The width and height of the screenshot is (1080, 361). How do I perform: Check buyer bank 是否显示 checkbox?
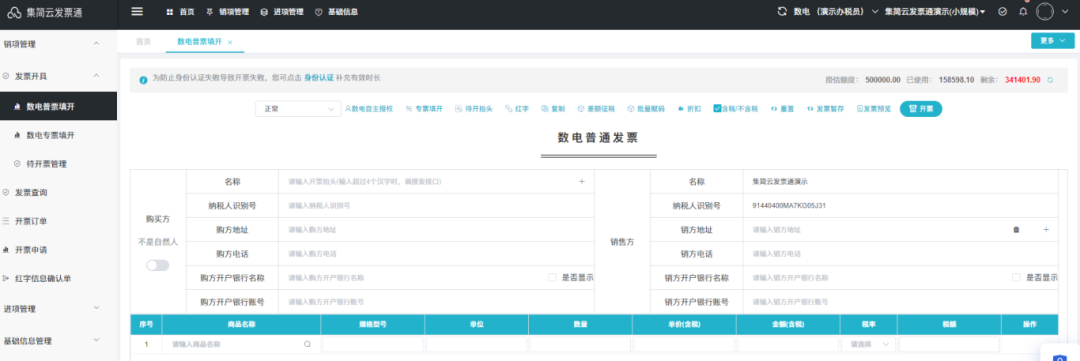click(x=552, y=278)
